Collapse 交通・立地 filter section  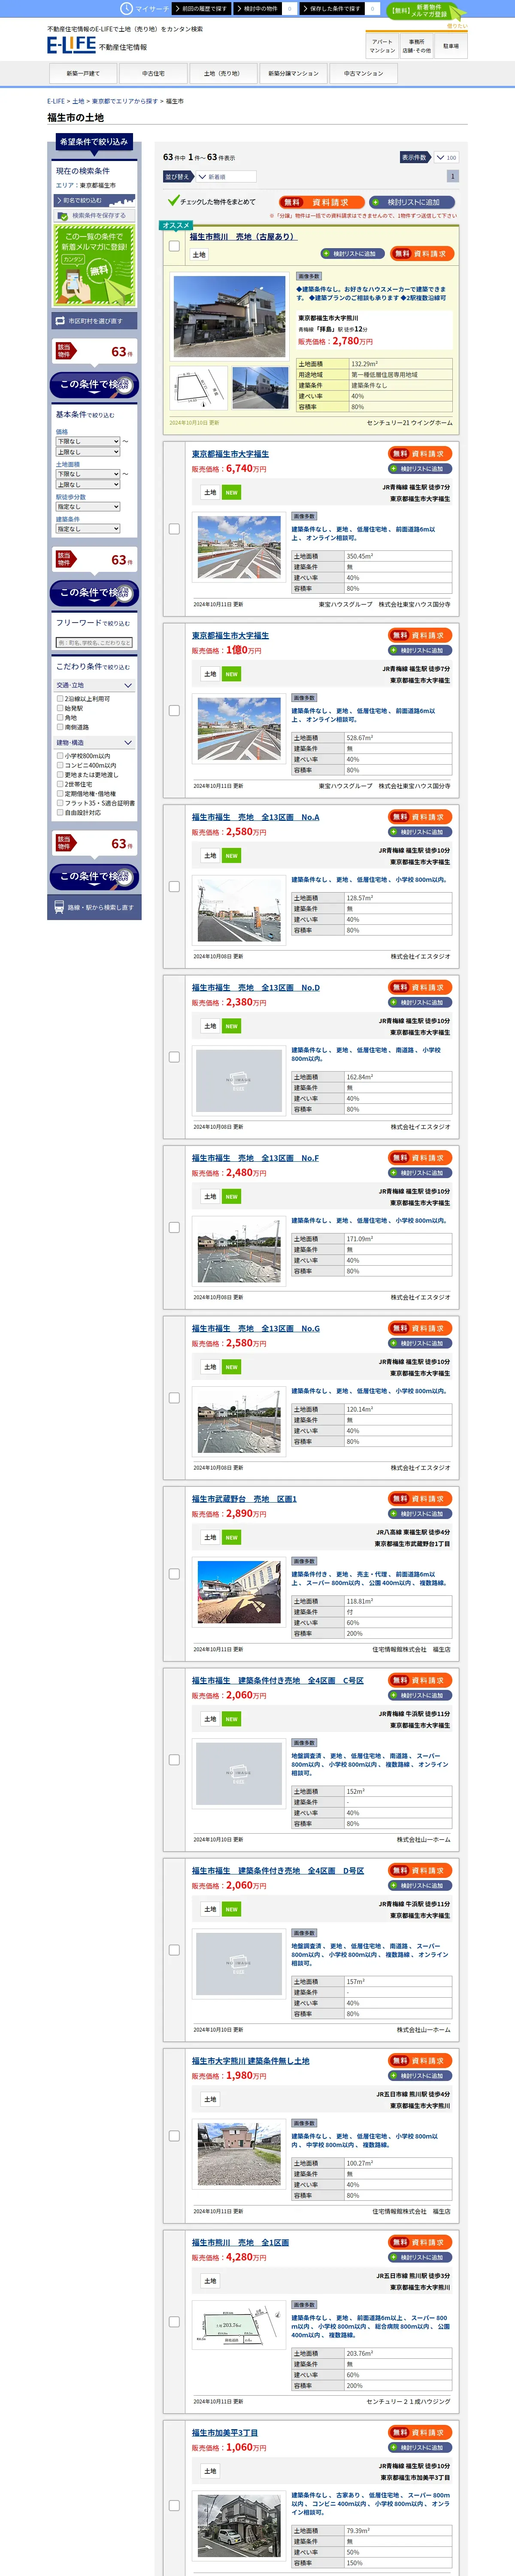[x=94, y=686]
